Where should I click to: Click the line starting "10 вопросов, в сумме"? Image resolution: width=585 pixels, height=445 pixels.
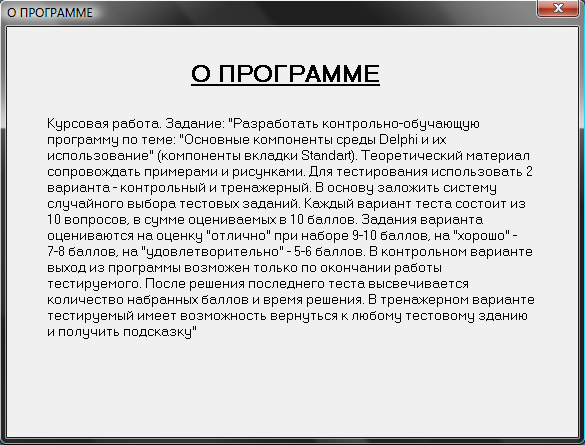tap(265, 219)
